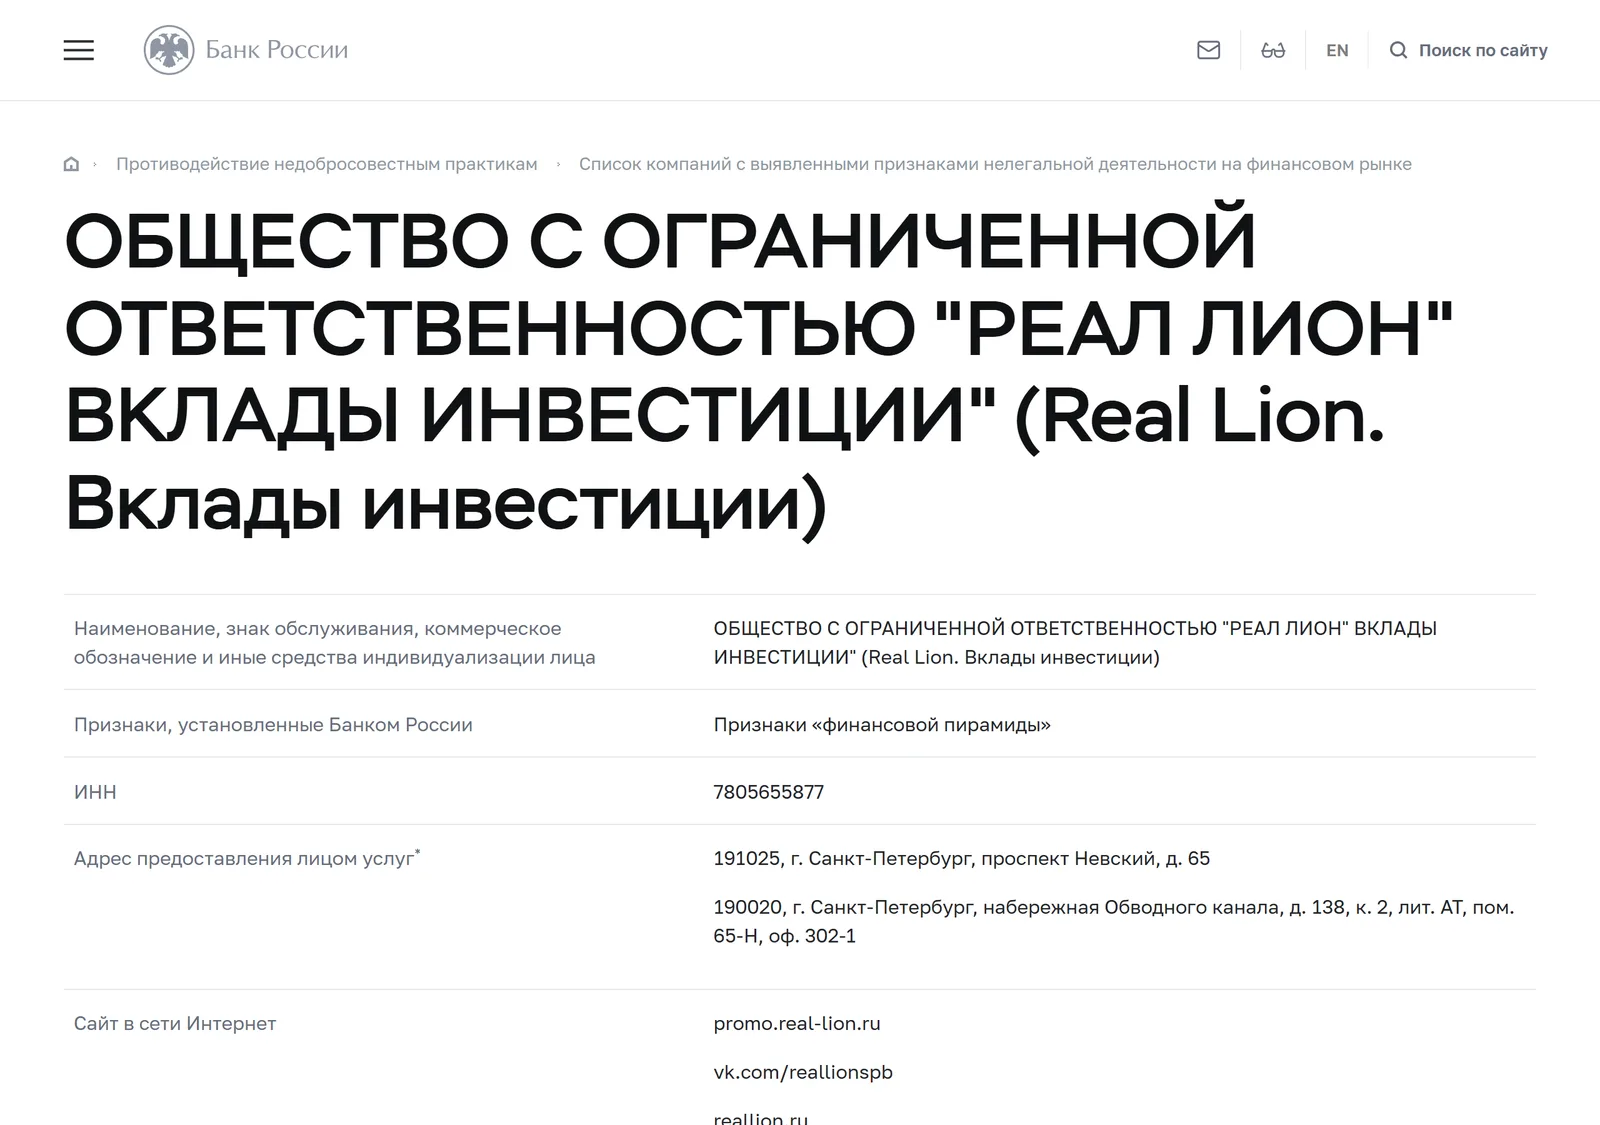Go to home via breadcrumb house icon
This screenshot has height=1125, width=1600.
[71, 164]
